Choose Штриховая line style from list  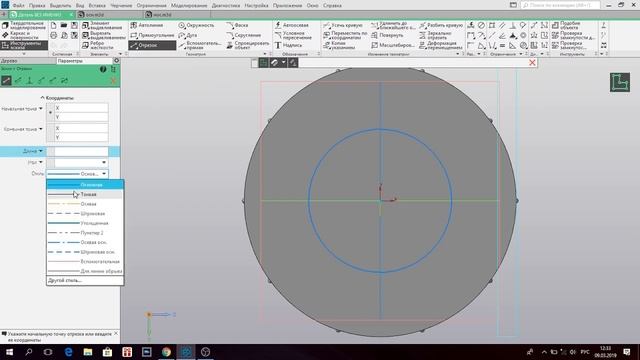click(x=85, y=213)
